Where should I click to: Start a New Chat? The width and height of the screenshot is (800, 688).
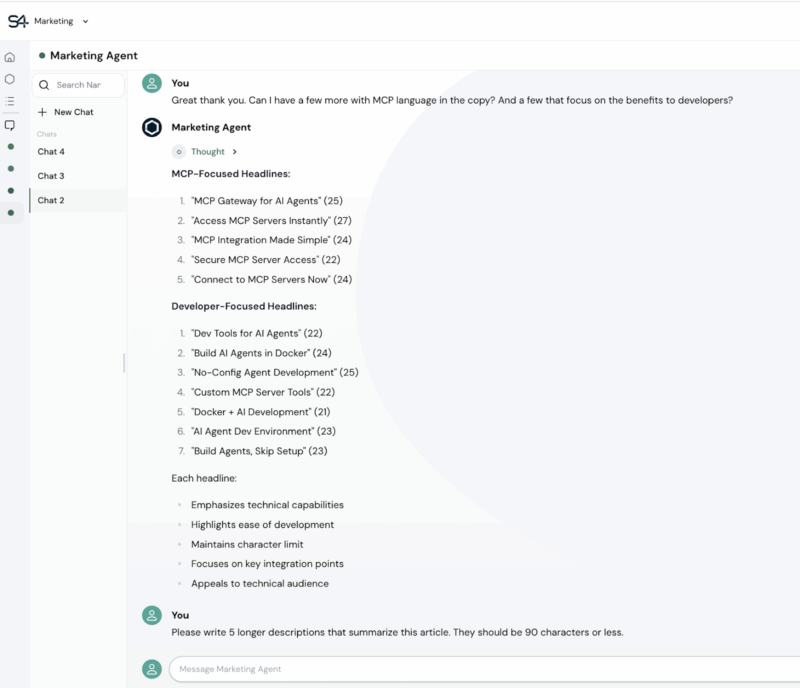click(x=73, y=112)
